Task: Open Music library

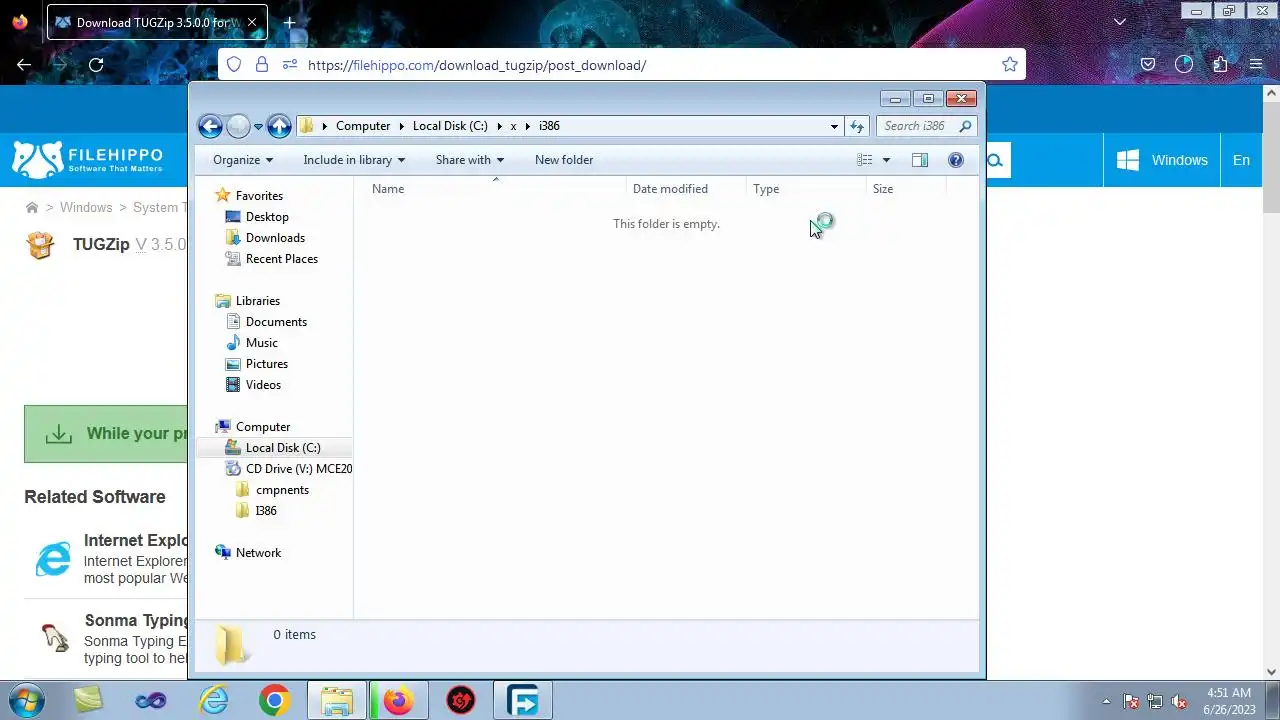Action: tap(262, 343)
